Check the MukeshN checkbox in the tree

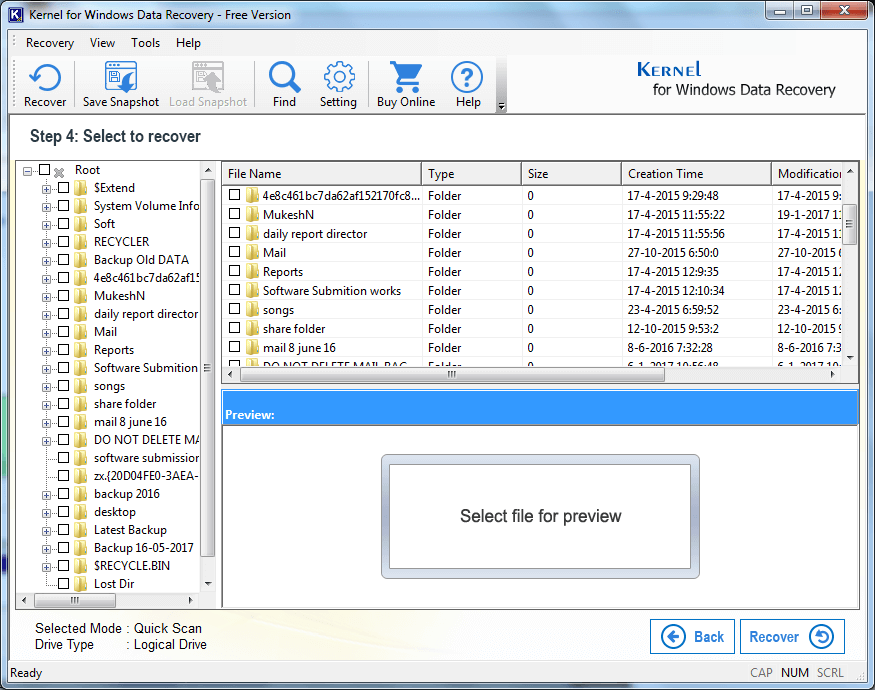click(x=64, y=296)
